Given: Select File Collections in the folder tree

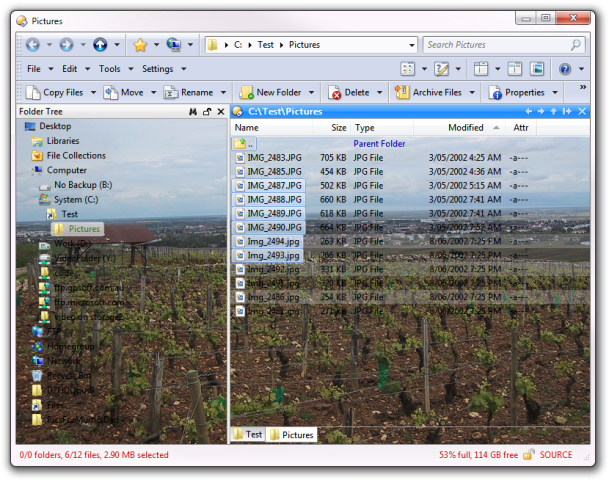Looking at the screenshot, I should (75, 156).
